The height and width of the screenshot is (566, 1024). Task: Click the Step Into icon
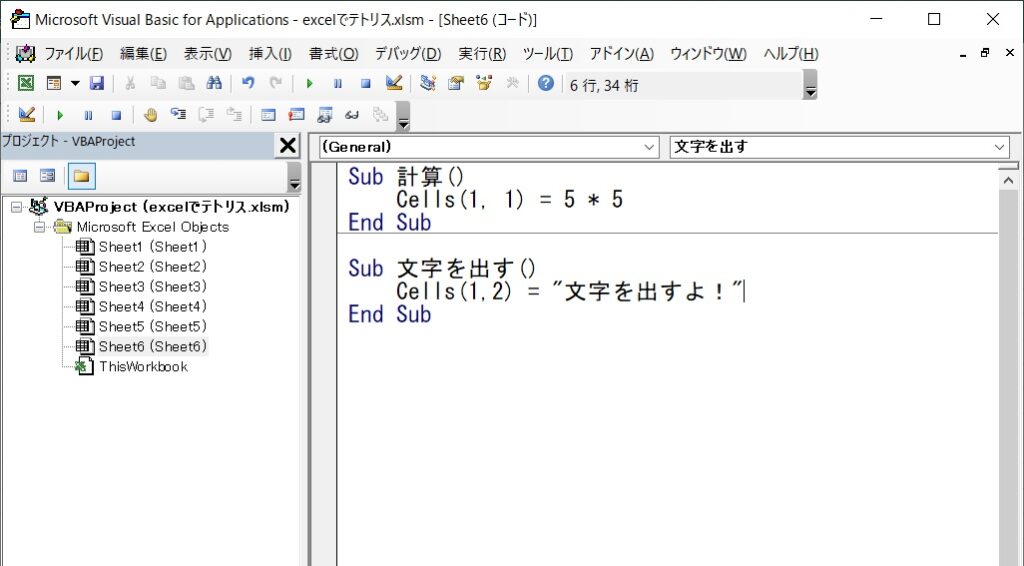pyautogui.click(x=178, y=115)
